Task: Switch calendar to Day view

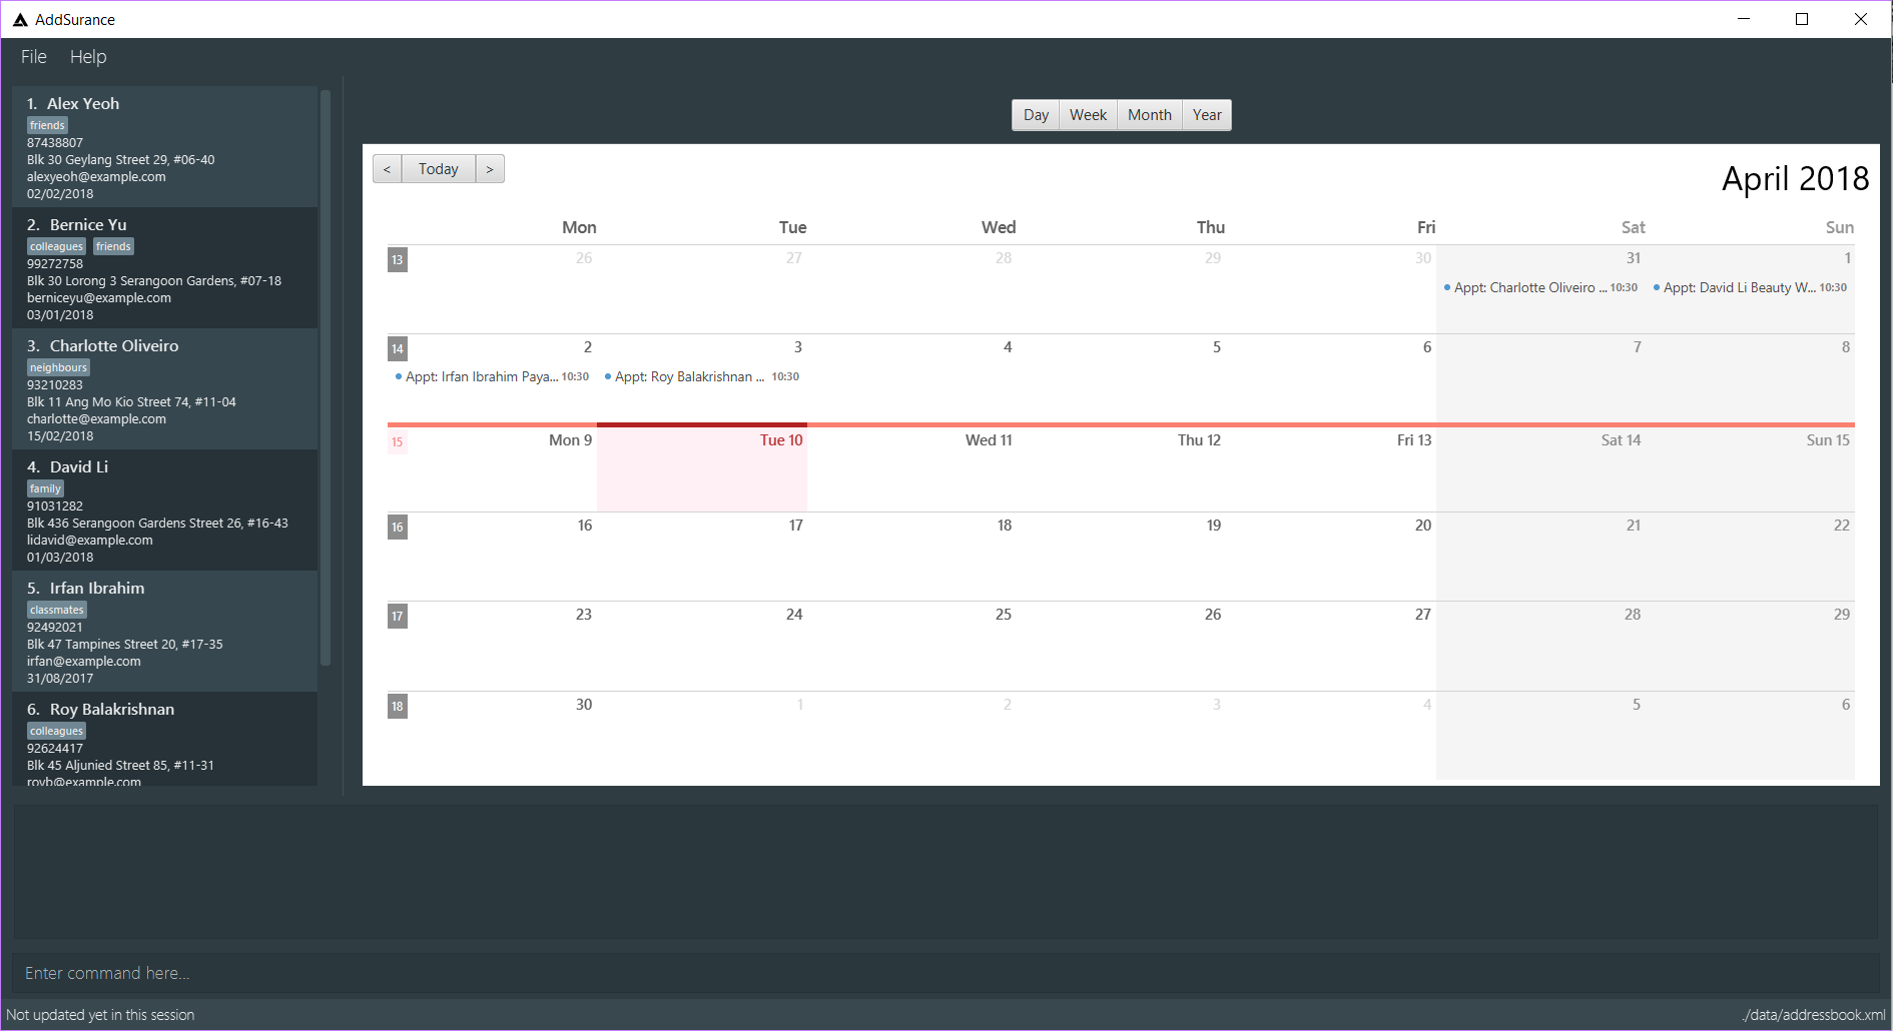Action: click(x=1036, y=115)
